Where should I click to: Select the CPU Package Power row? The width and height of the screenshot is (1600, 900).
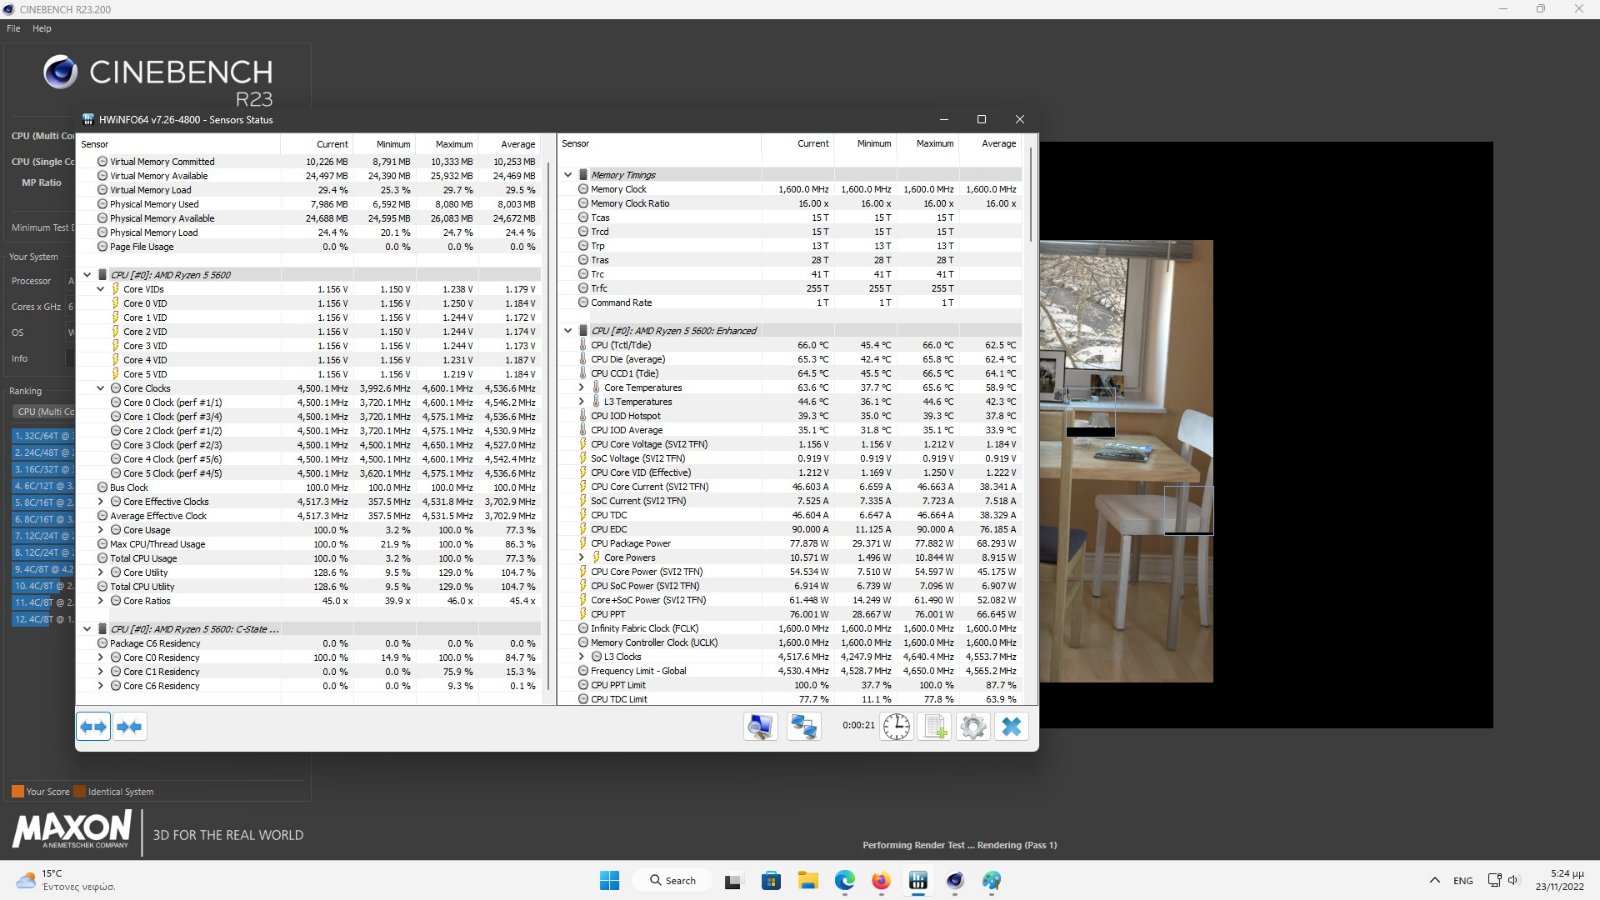(791, 544)
